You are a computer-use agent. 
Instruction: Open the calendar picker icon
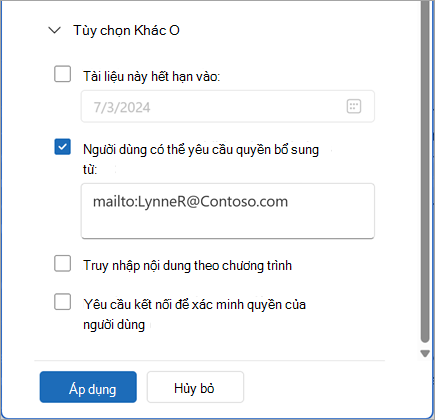point(354,106)
